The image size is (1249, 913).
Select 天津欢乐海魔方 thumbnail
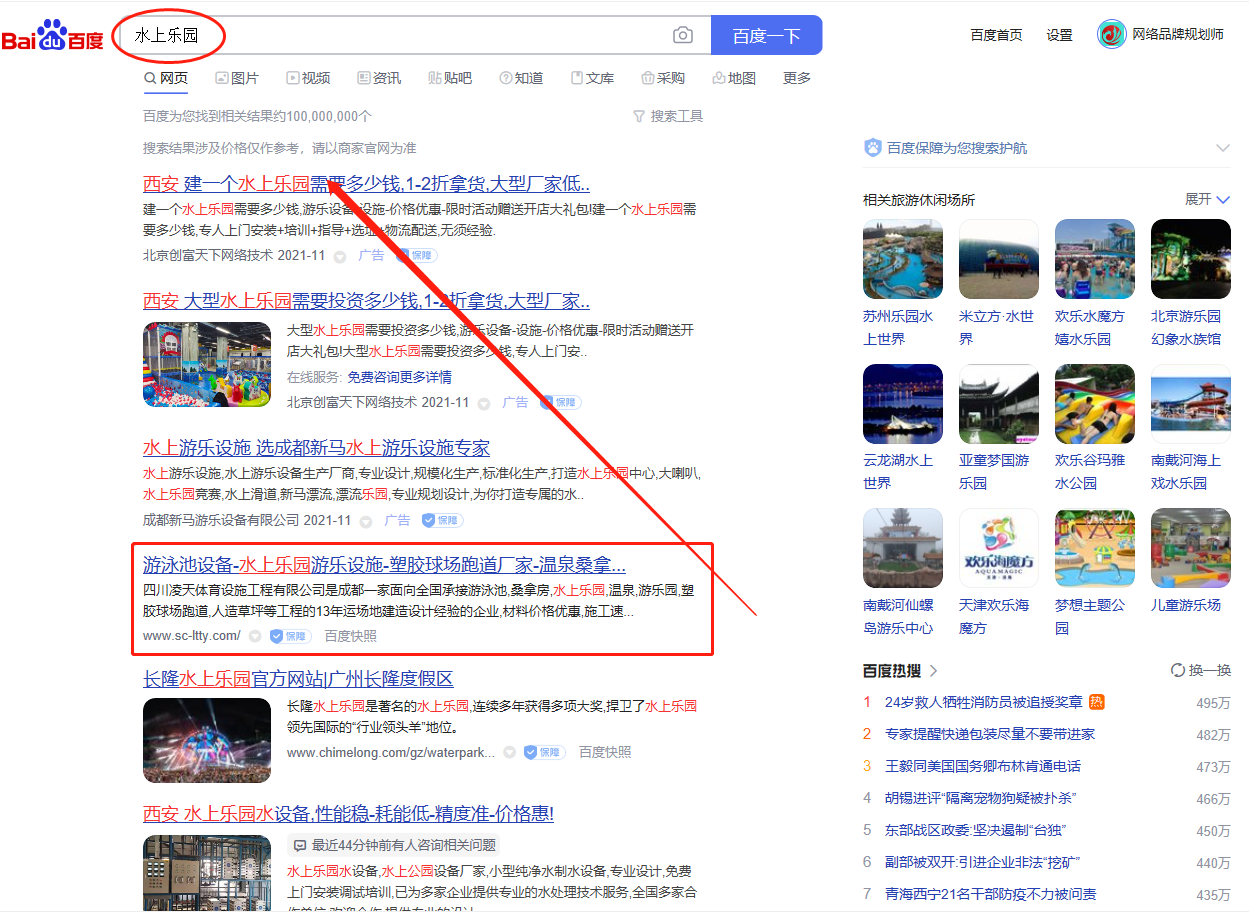click(999, 549)
